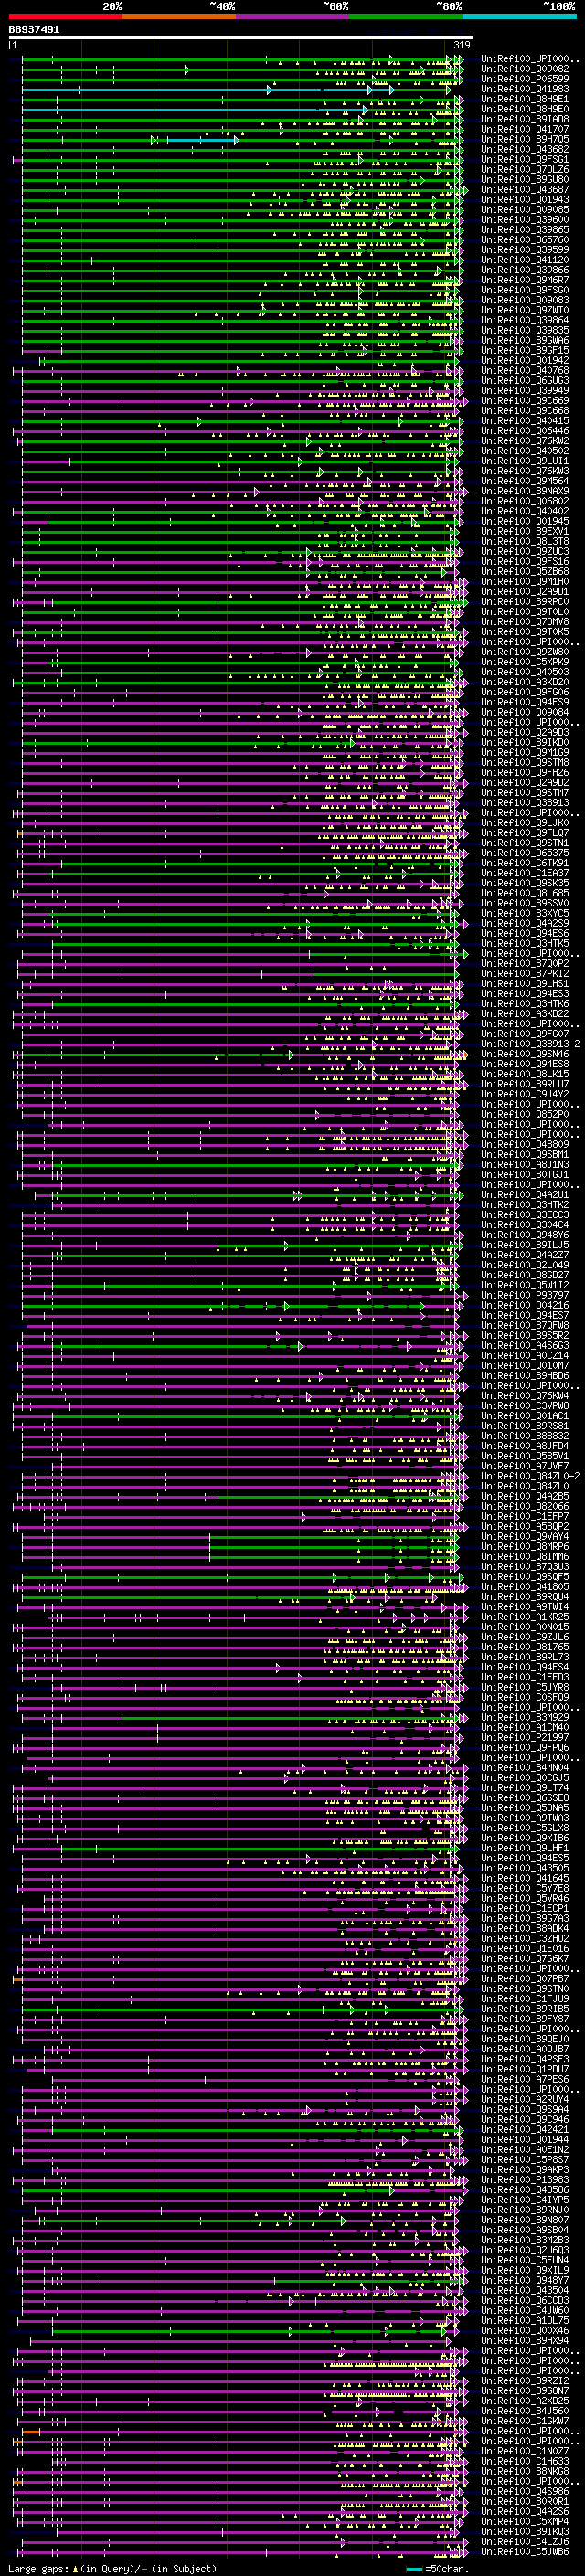585x2576 pixels.
Task: Pick the UniRef100_Q84ZL0-2 label
Action: tap(530, 1475)
